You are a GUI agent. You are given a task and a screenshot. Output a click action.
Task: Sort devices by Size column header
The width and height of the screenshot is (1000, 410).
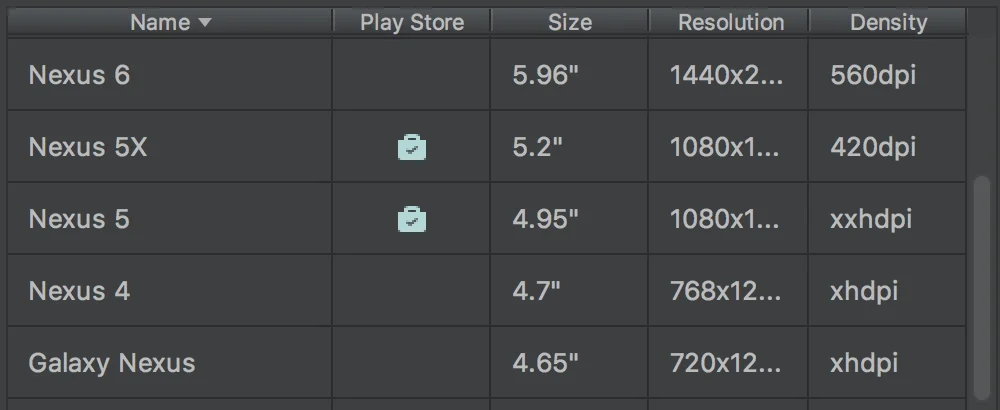(x=570, y=22)
